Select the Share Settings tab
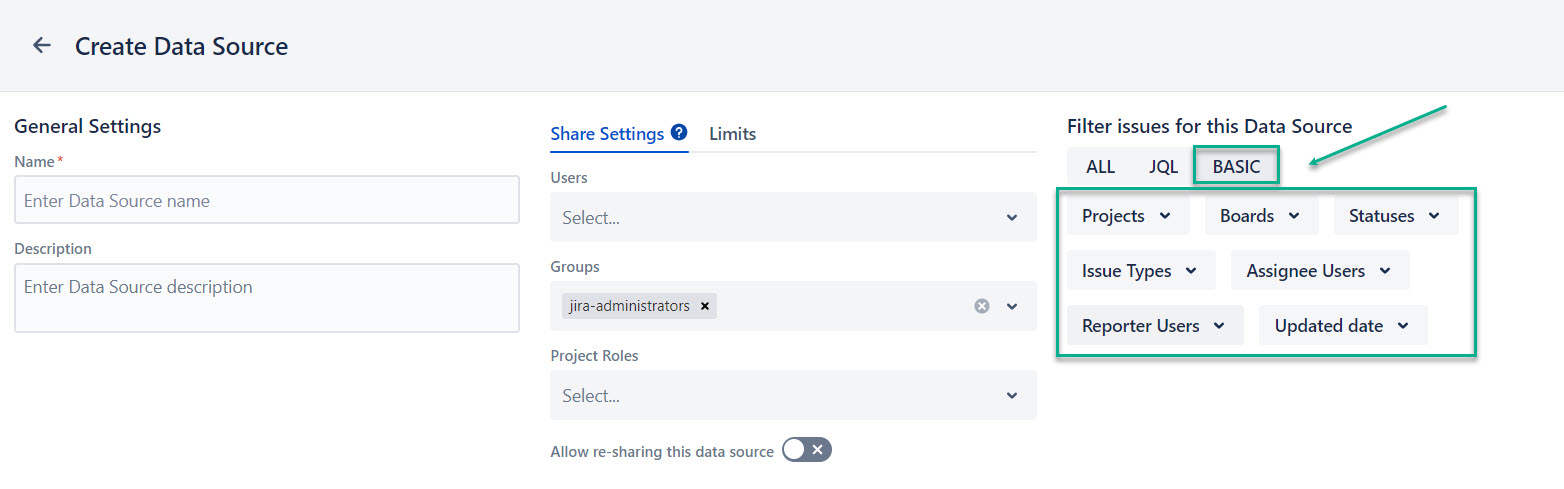This screenshot has height=489, width=1564. tap(607, 134)
